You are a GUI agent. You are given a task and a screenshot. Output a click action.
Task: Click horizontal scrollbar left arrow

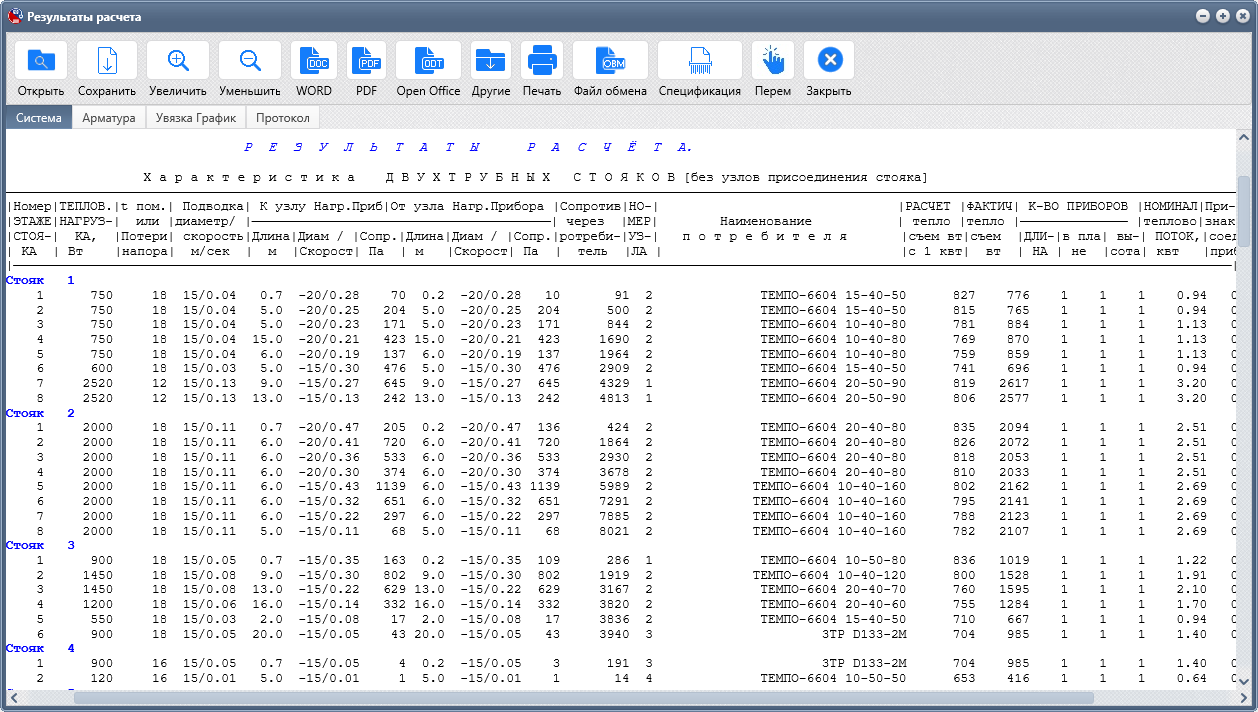coord(13,698)
